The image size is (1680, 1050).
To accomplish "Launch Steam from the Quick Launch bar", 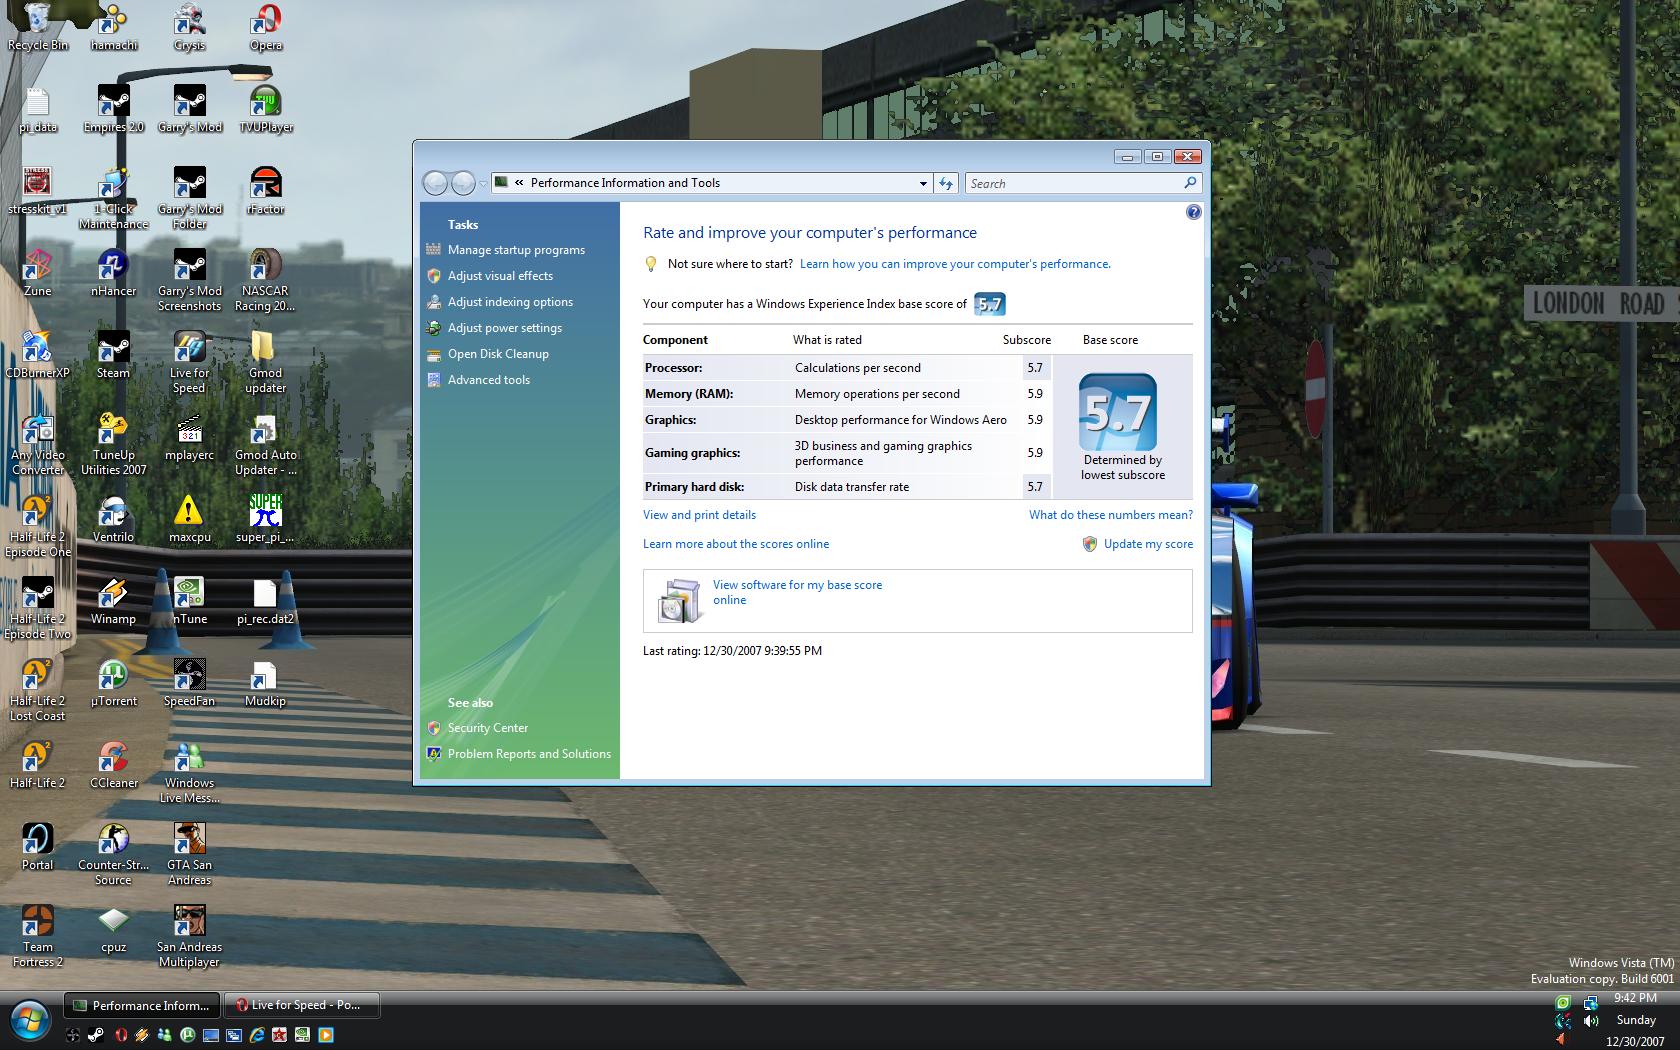I will point(96,1035).
